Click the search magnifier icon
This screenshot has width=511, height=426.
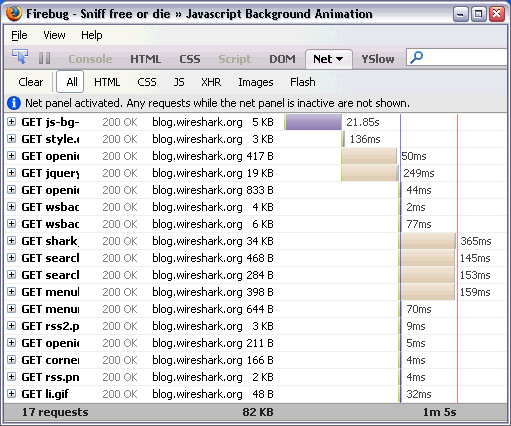pos(417,57)
